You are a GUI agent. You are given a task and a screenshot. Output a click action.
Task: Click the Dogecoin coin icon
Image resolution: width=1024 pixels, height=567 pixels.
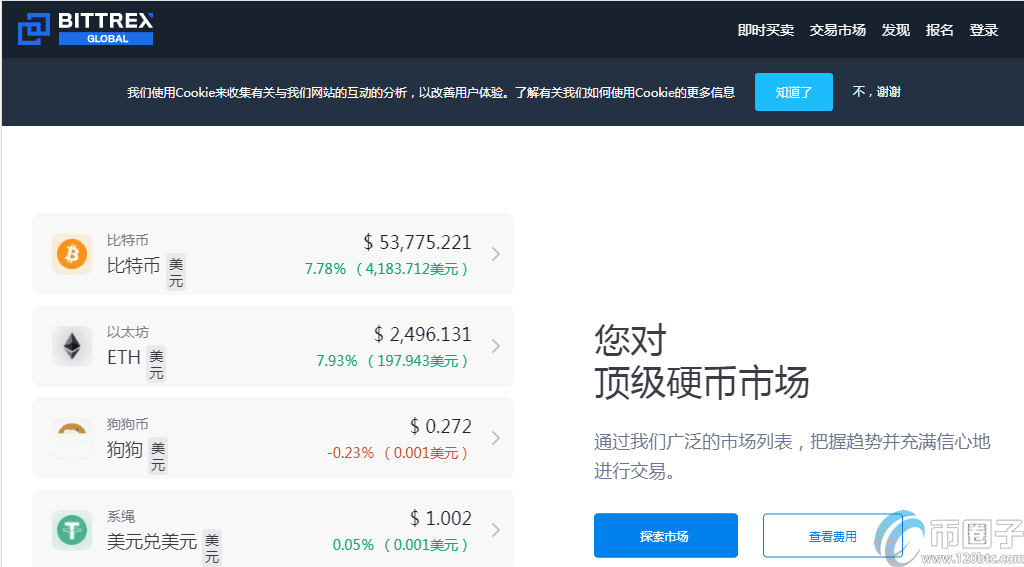(x=72, y=437)
